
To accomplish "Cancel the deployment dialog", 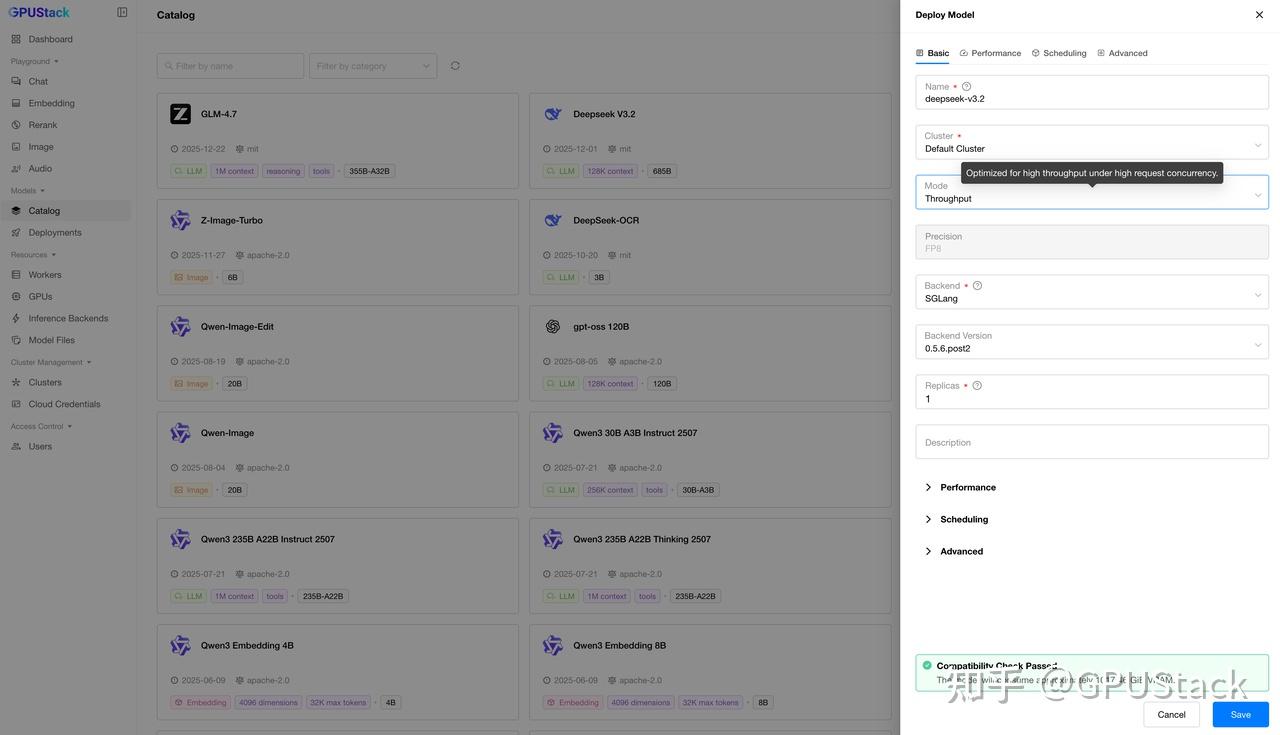I will tap(1172, 715).
